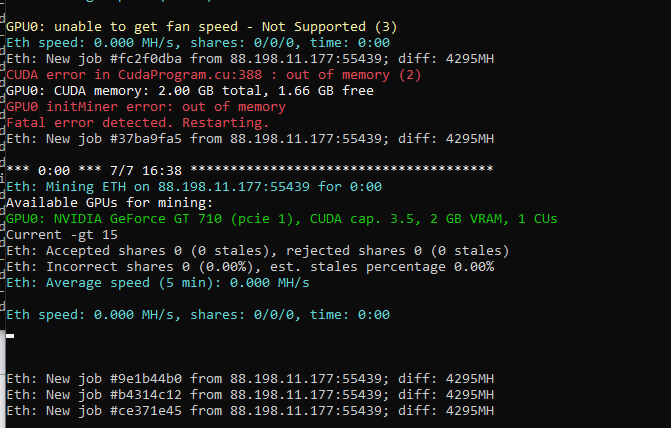Click job ID #b4314c12 text
The width and height of the screenshot is (671, 428).
(145, 395)
